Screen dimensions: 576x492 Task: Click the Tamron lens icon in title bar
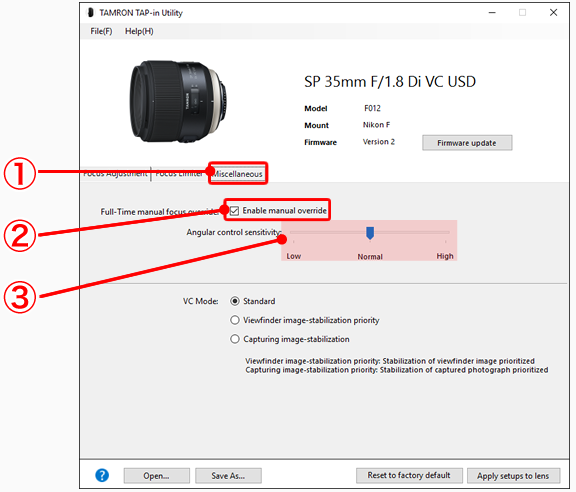(x=90, y=13)
